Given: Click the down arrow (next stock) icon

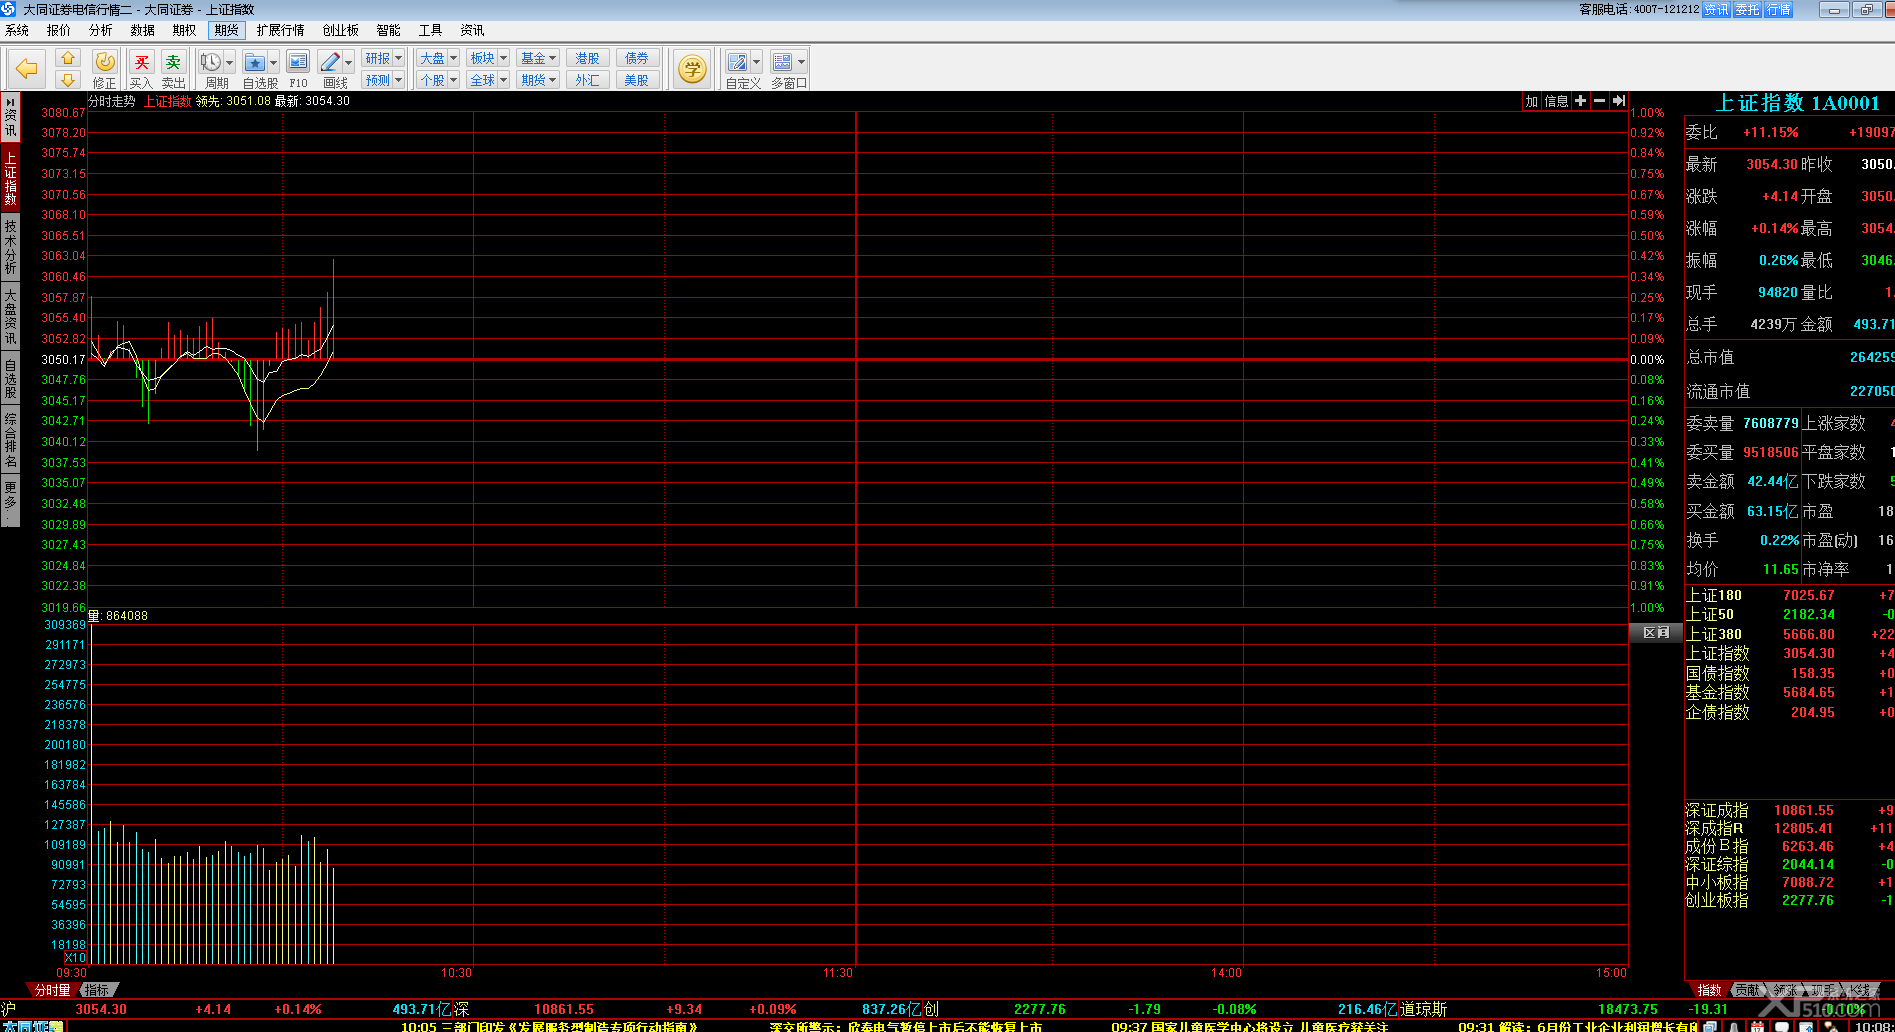Looking at the screenshot, I should click(x=68, y=80).
